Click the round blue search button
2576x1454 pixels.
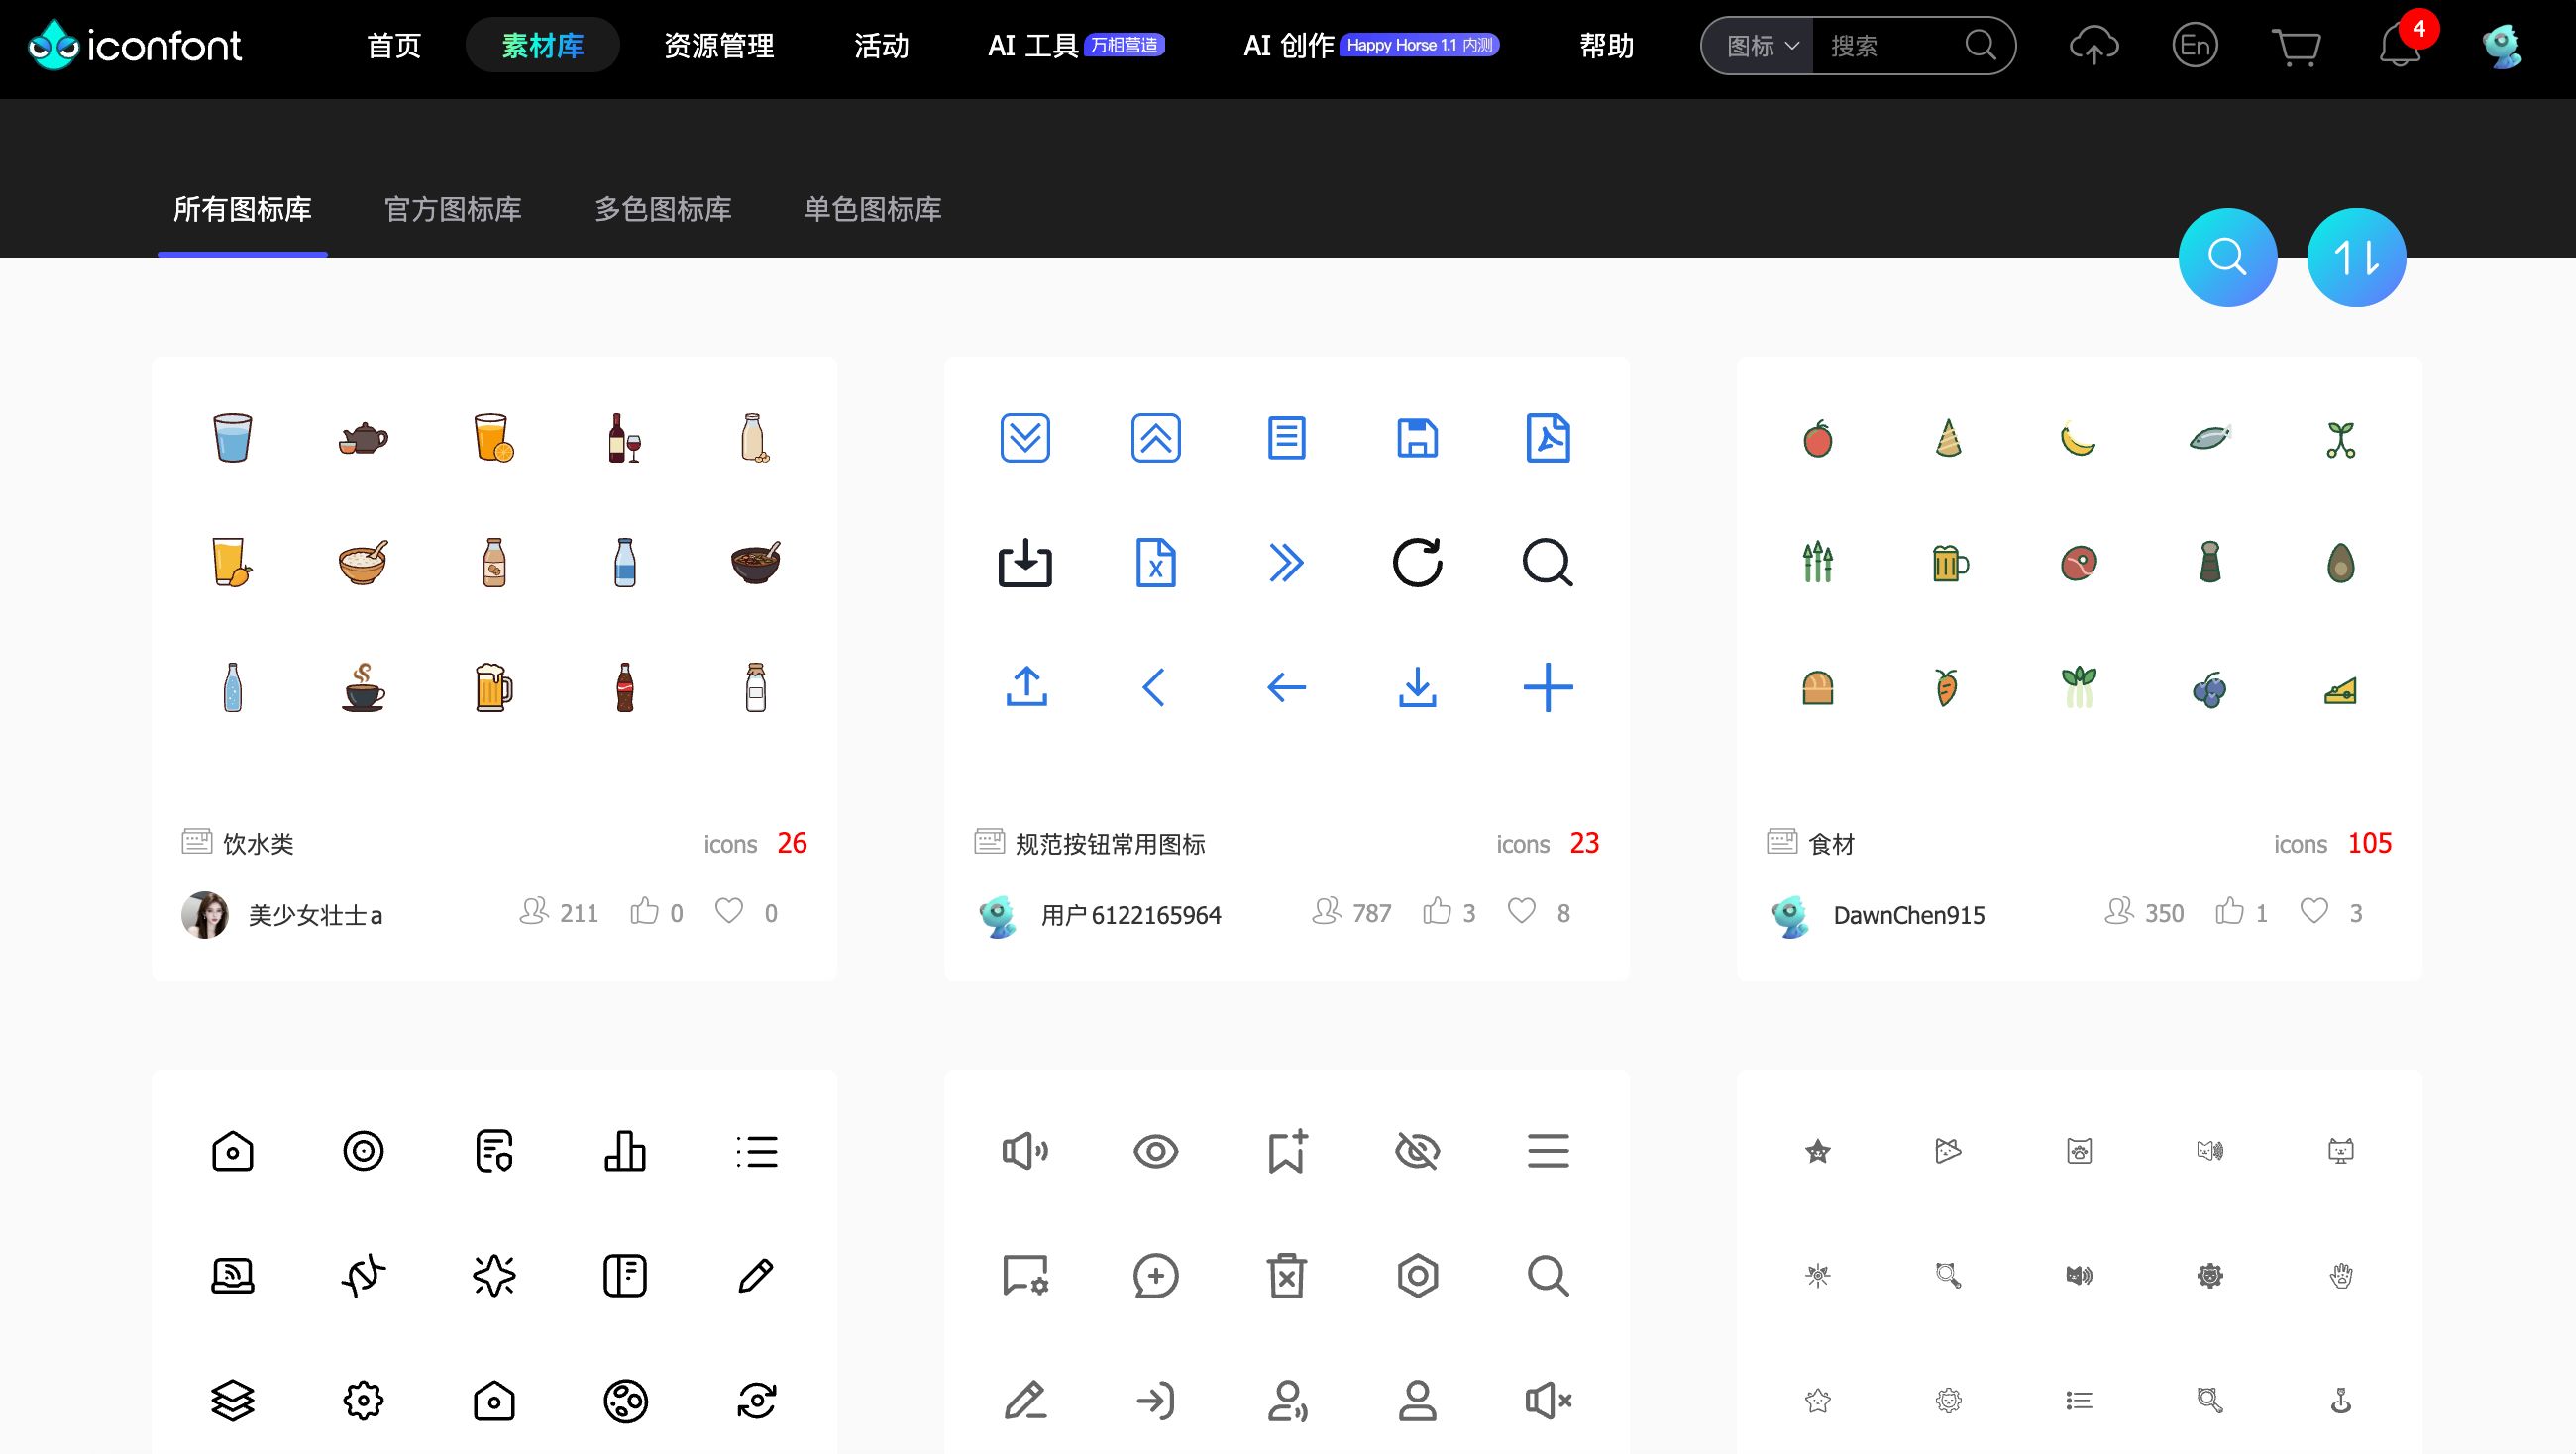[x=2227, y=257]
